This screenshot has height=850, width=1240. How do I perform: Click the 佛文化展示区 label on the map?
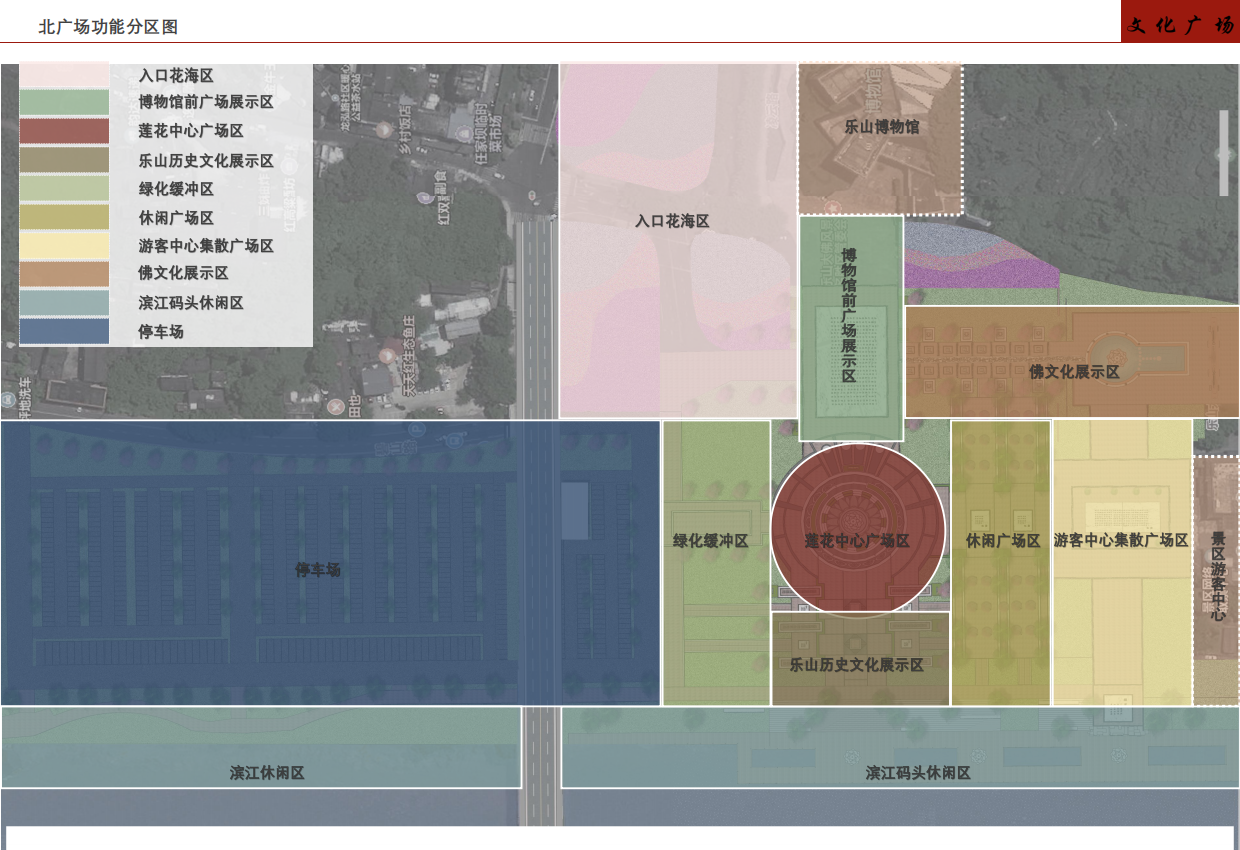1074,372
